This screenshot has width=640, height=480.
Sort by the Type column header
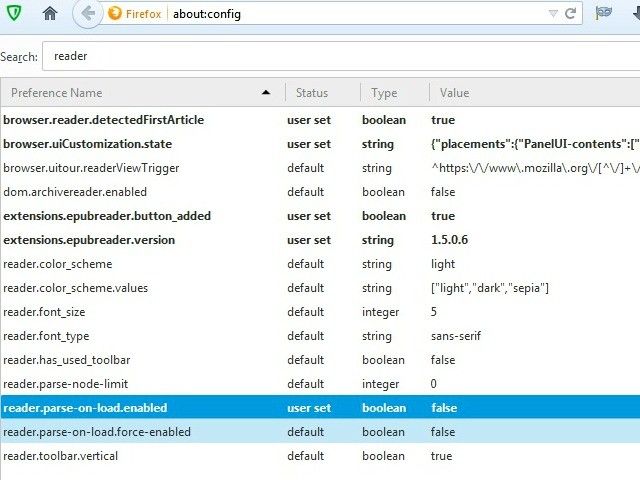click(x=384, y=93)
